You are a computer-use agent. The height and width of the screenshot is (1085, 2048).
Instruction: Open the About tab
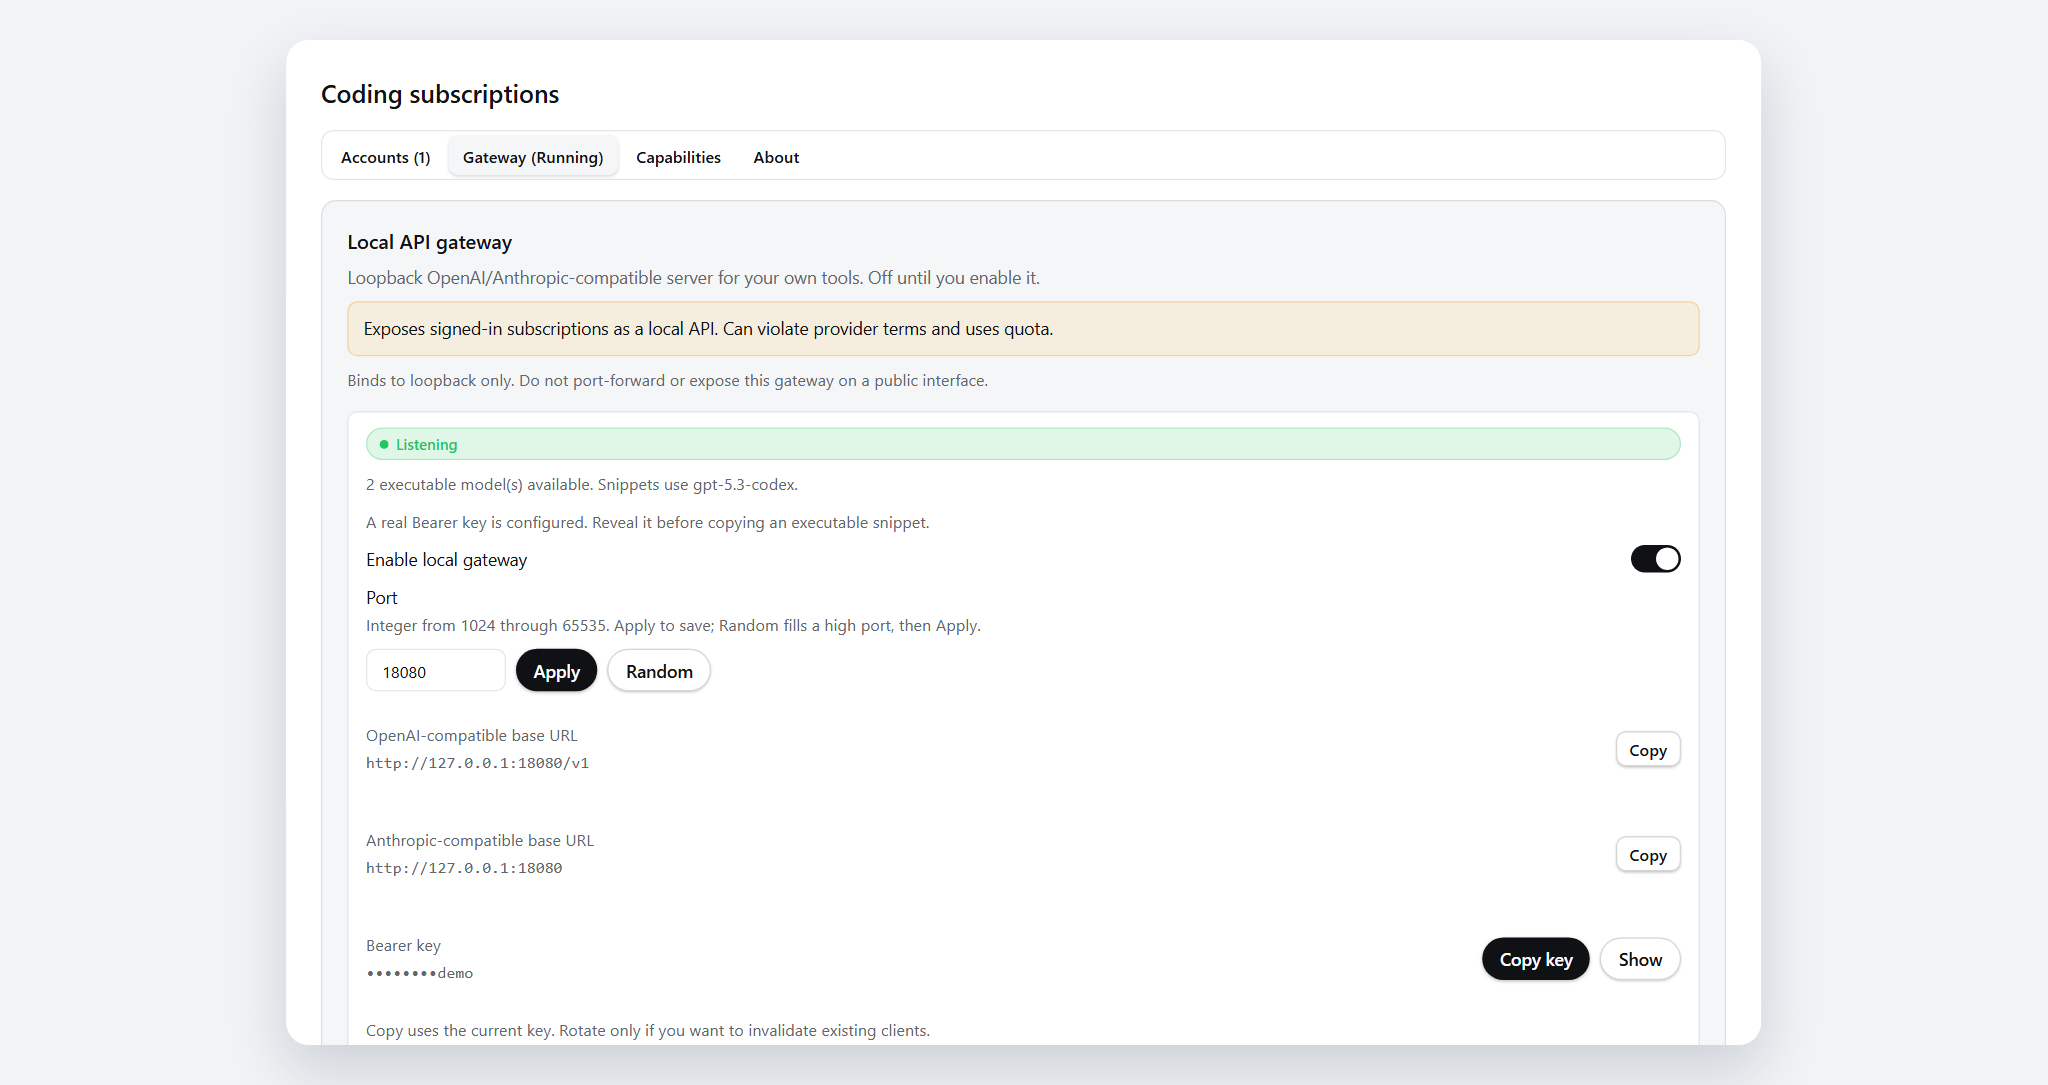coord(776,157)
